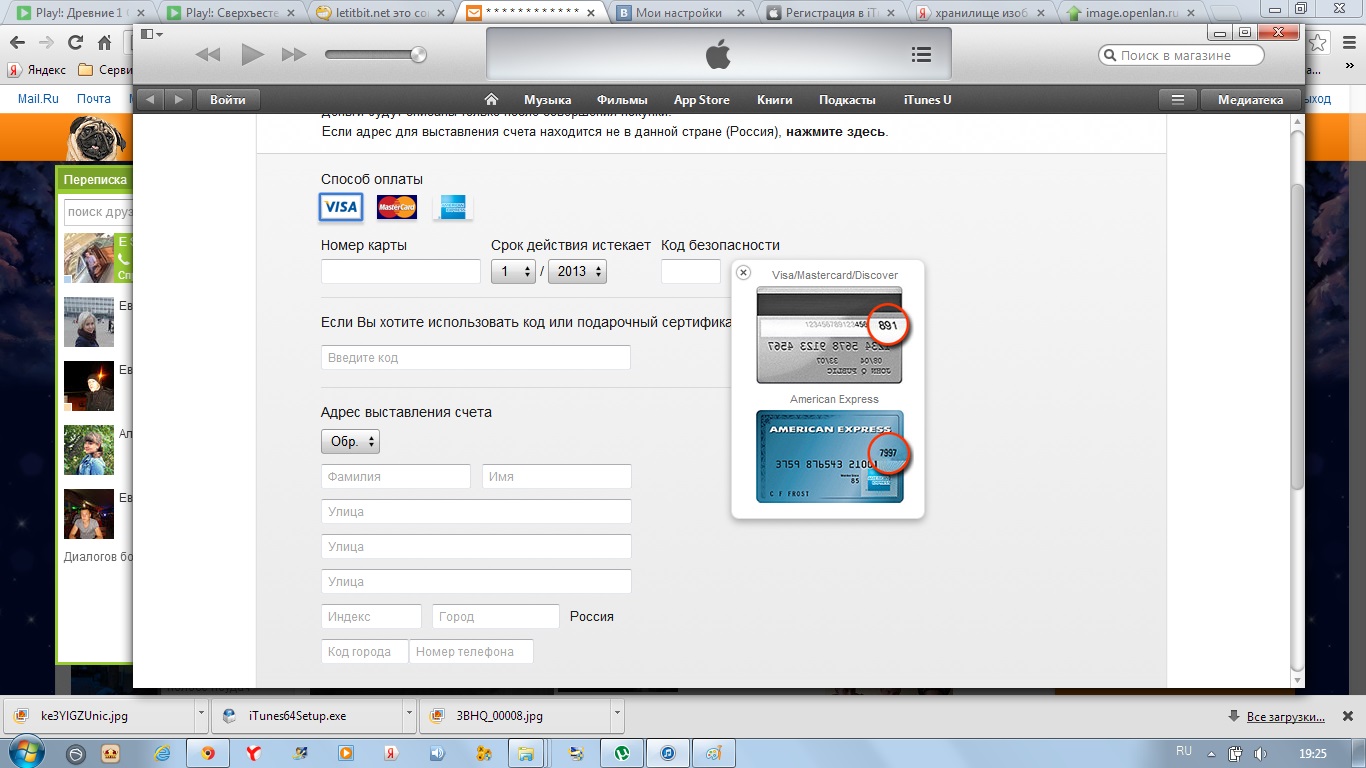Open uTorrent taskbar icon
The image size is (1366, 768).
(623, 753)
